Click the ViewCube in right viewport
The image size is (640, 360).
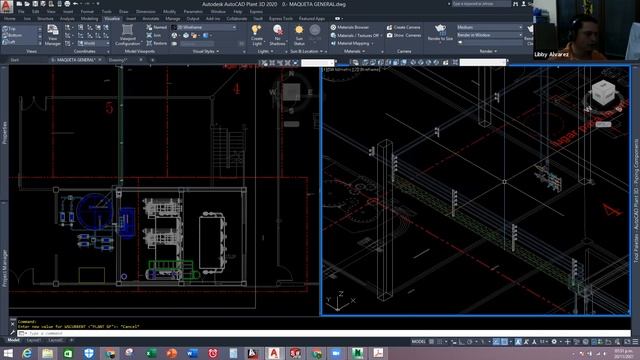click(603, 92)
